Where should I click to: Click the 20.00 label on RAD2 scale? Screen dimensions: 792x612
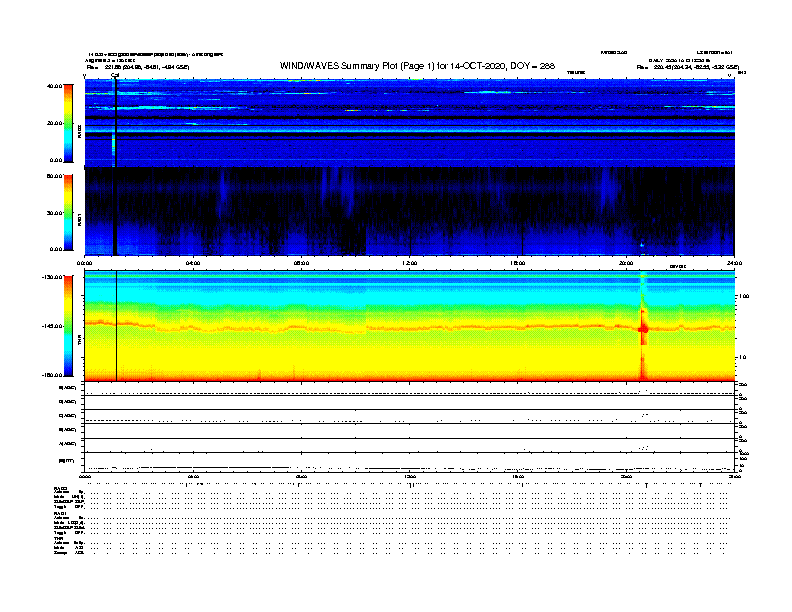coord(54,123)
